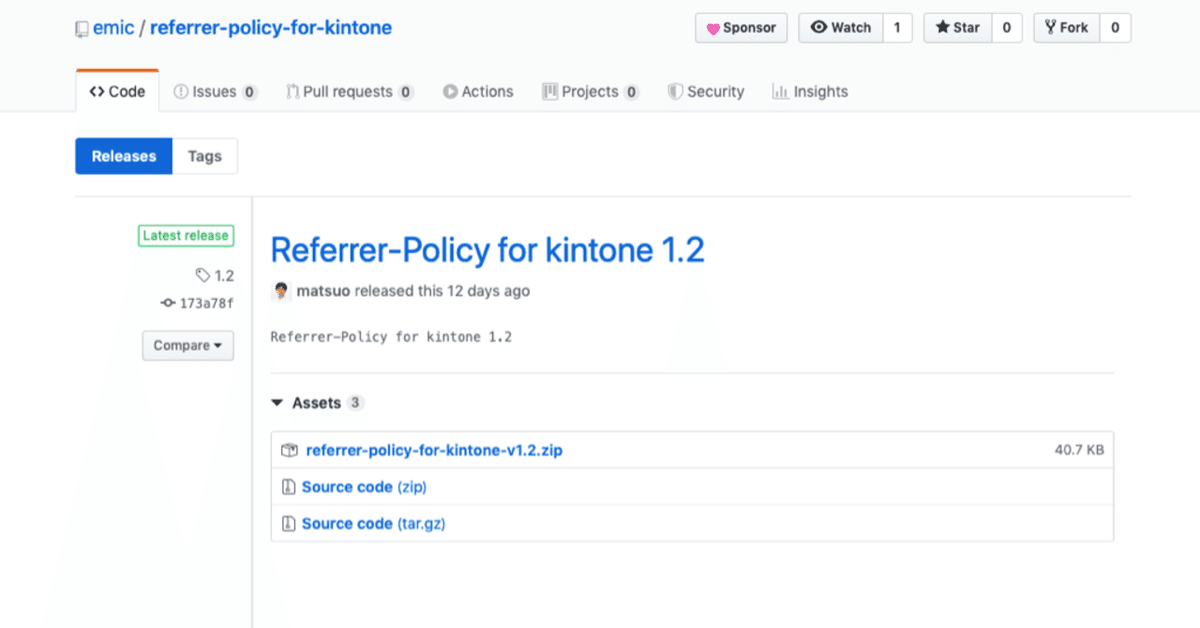This screenshot has width=1200, height=628.
Task: Click the file icon beside Source code (tar.gz)
Action: point(289,523)
